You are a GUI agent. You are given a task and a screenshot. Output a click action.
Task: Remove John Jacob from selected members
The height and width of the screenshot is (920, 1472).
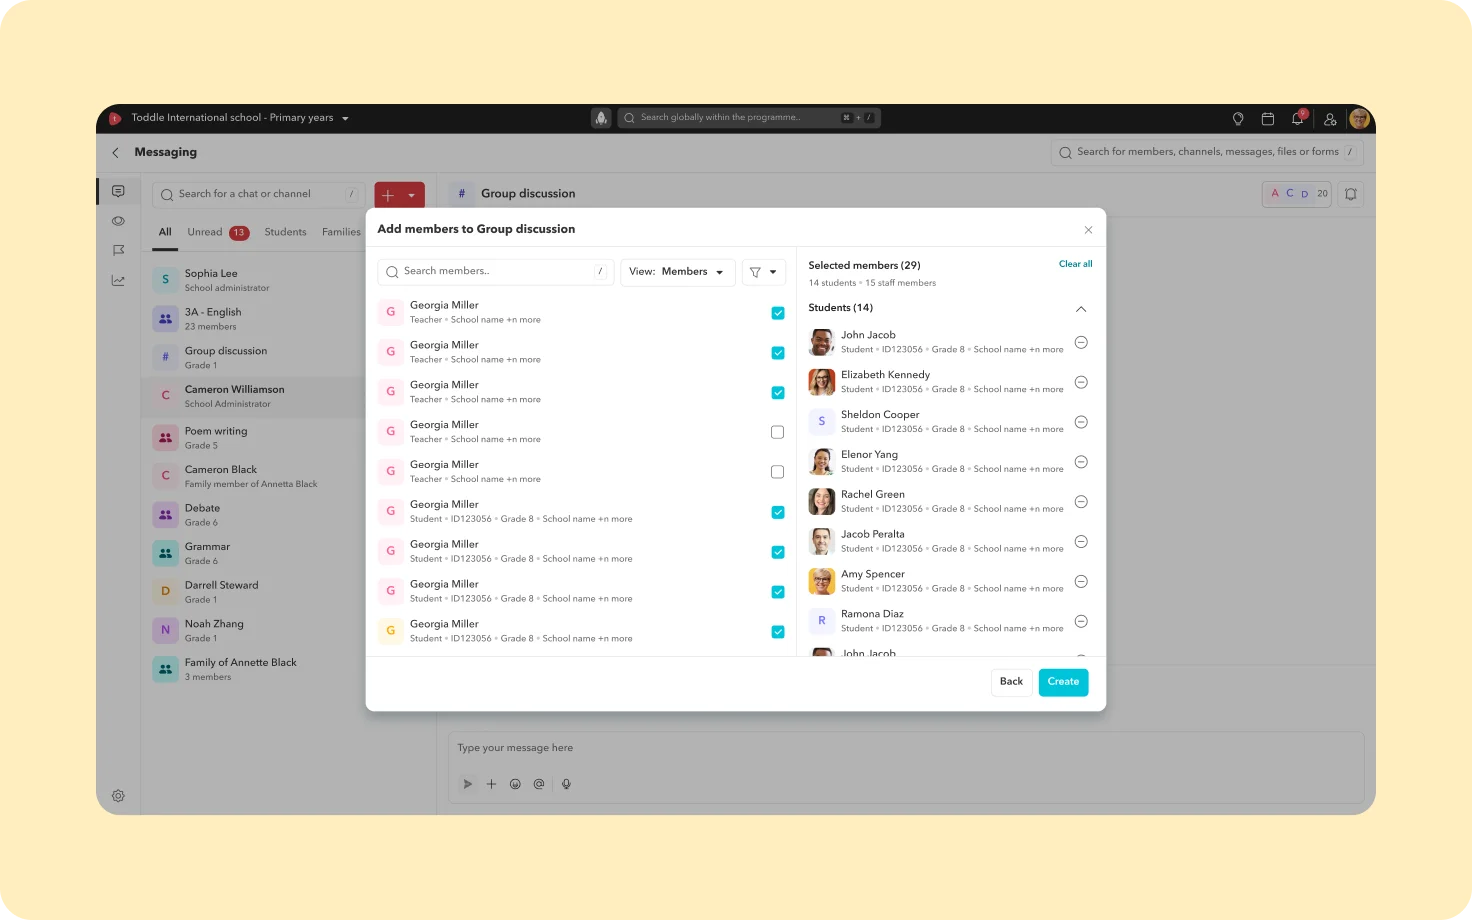(x=1081, y=342)
